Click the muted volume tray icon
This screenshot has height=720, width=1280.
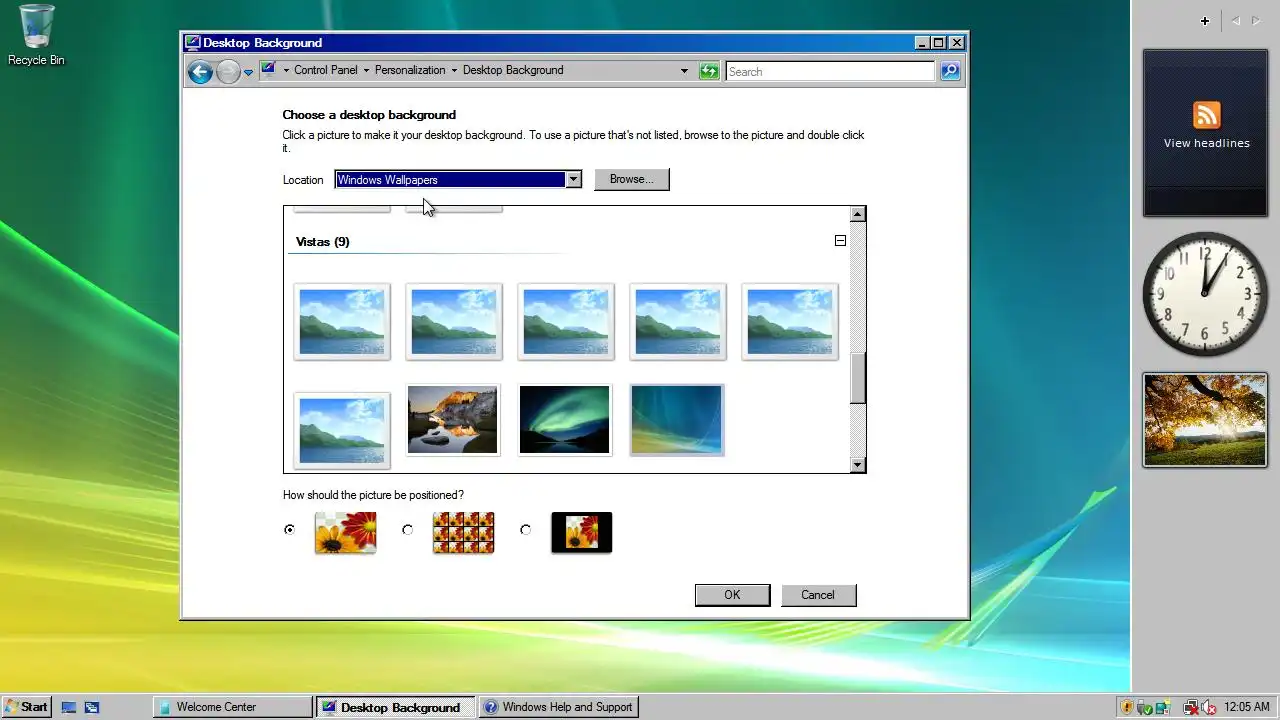click(1208, 707)
